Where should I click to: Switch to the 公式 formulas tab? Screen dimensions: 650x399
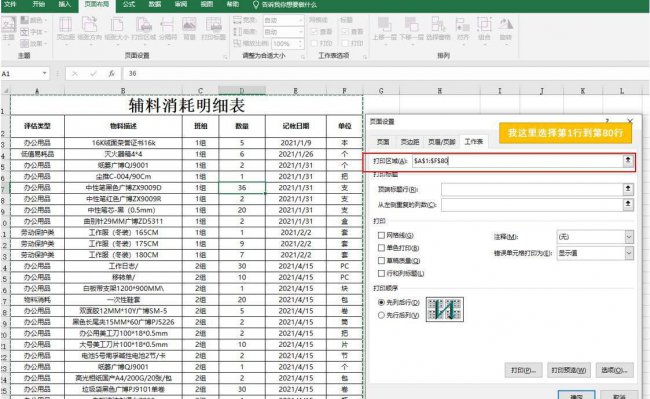pos(129,4)
